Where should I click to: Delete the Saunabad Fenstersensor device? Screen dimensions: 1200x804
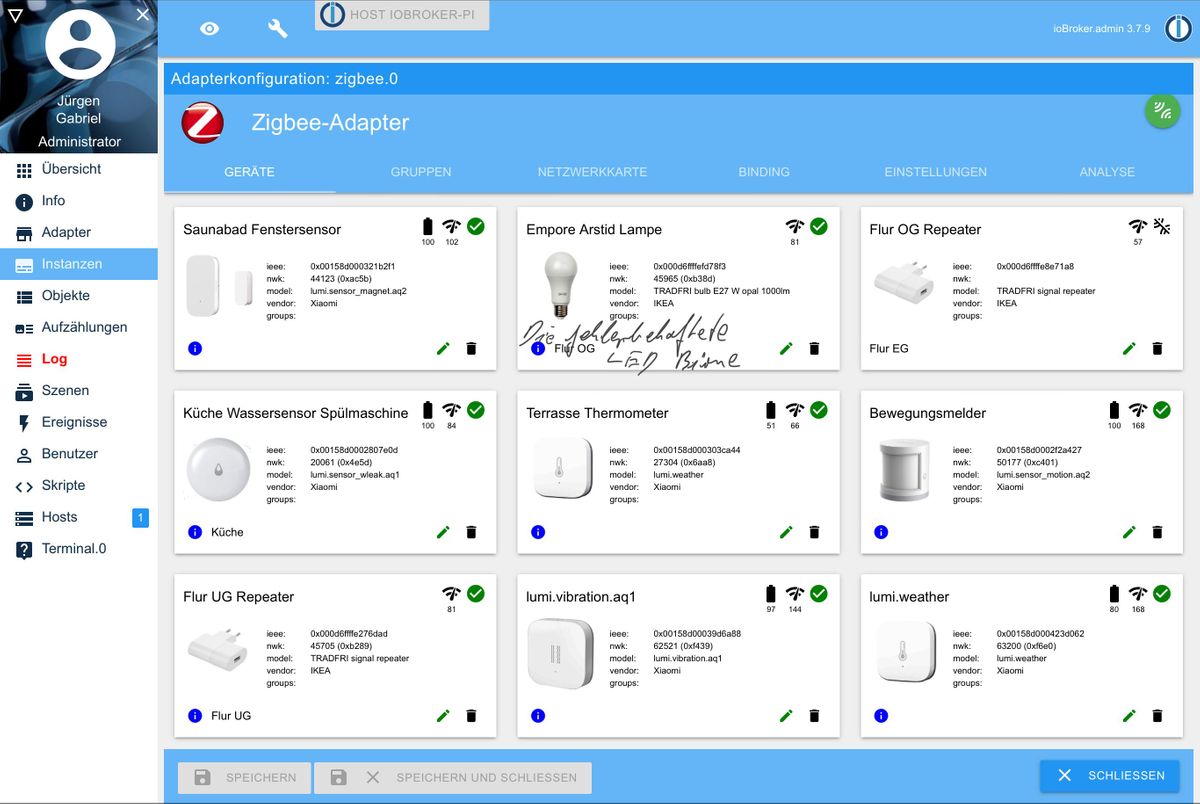472,348
